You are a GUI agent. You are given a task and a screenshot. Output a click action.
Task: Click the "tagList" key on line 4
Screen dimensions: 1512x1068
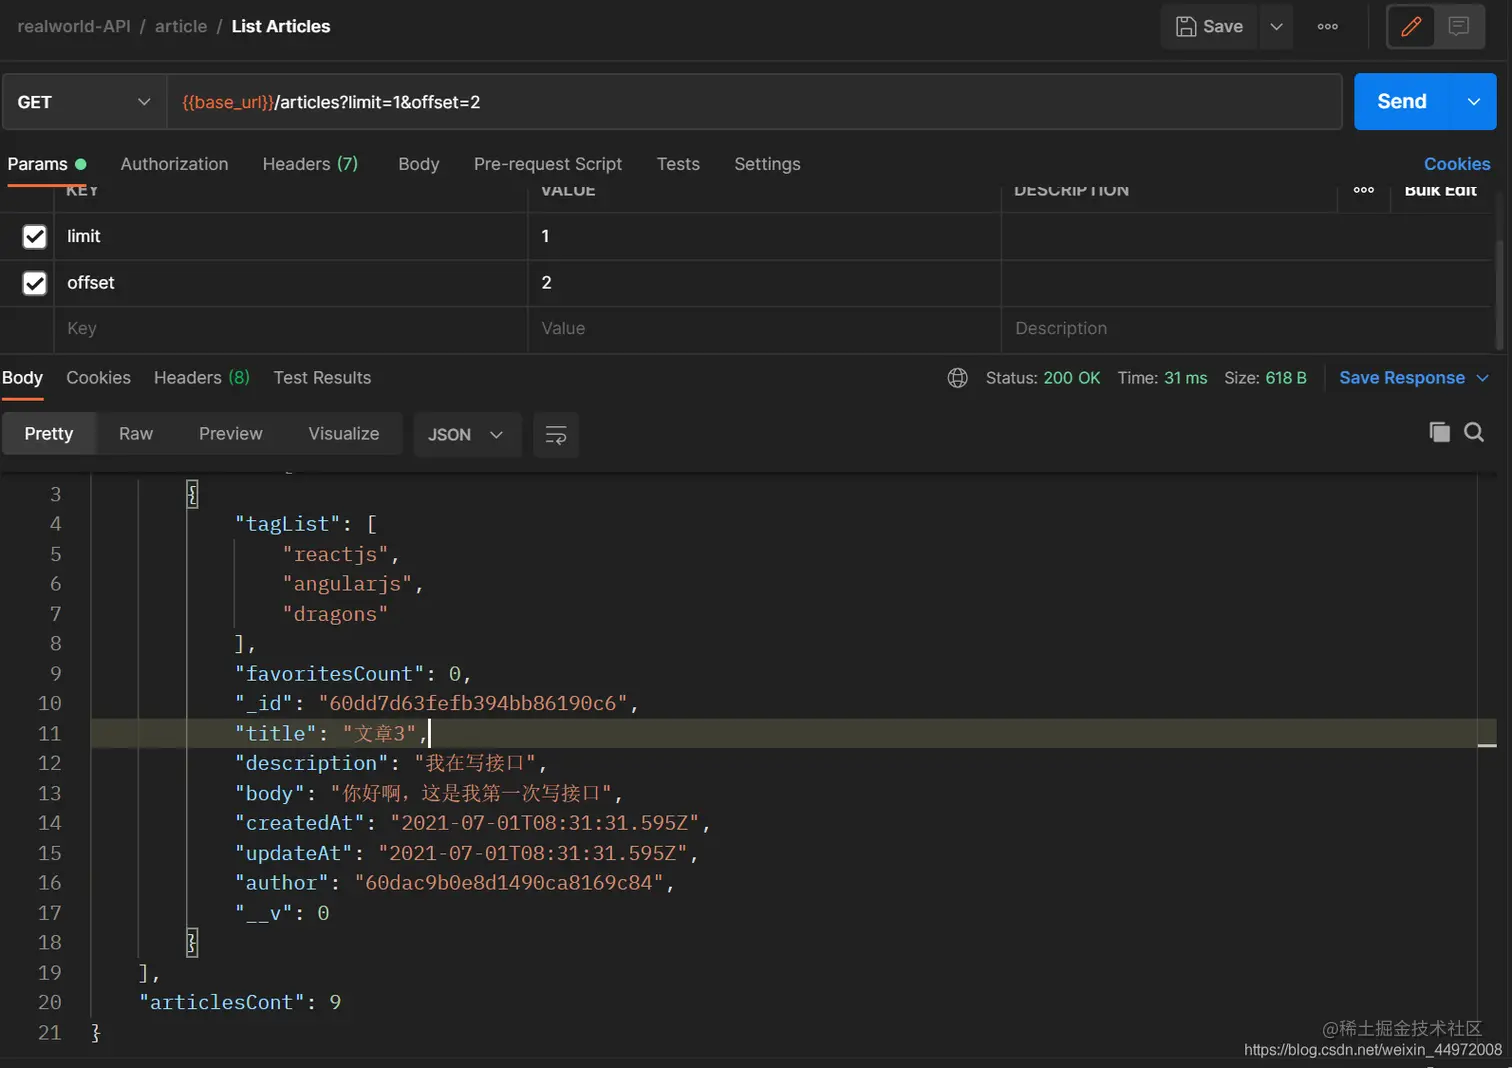(287, 524)
